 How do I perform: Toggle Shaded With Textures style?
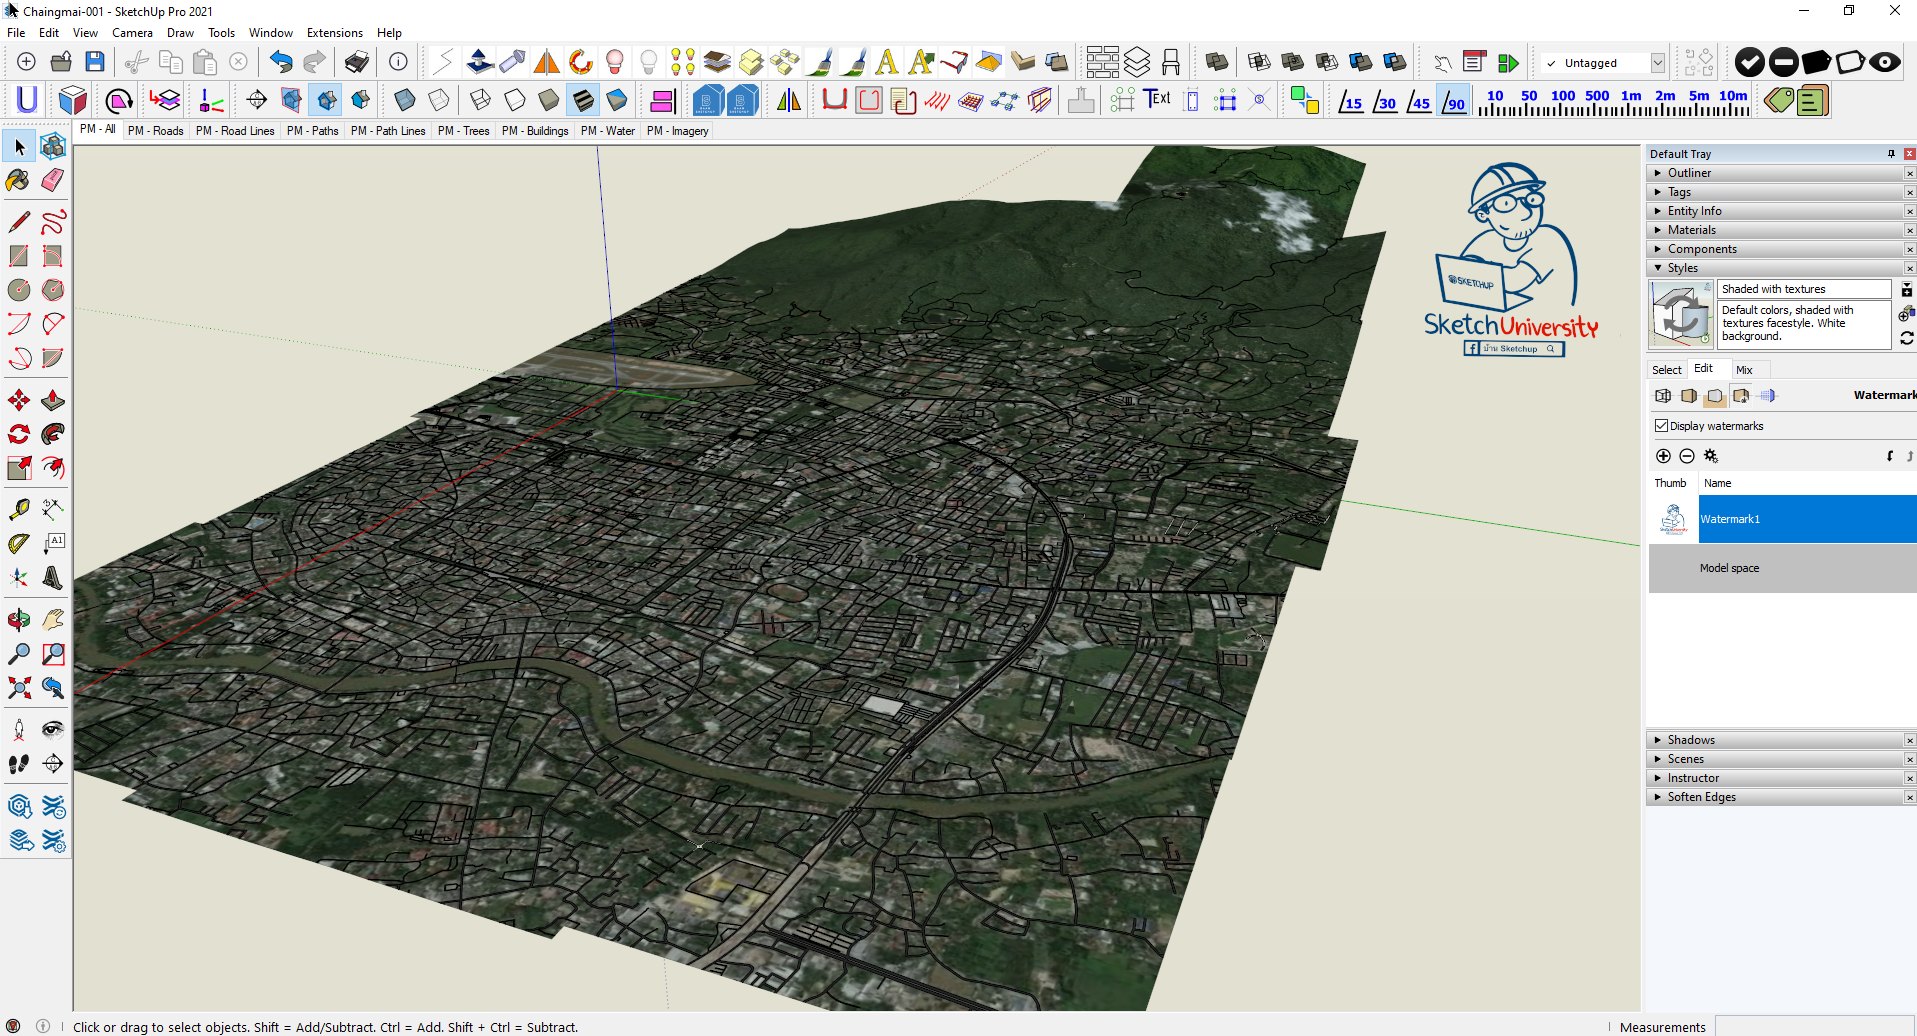[583, 100]
